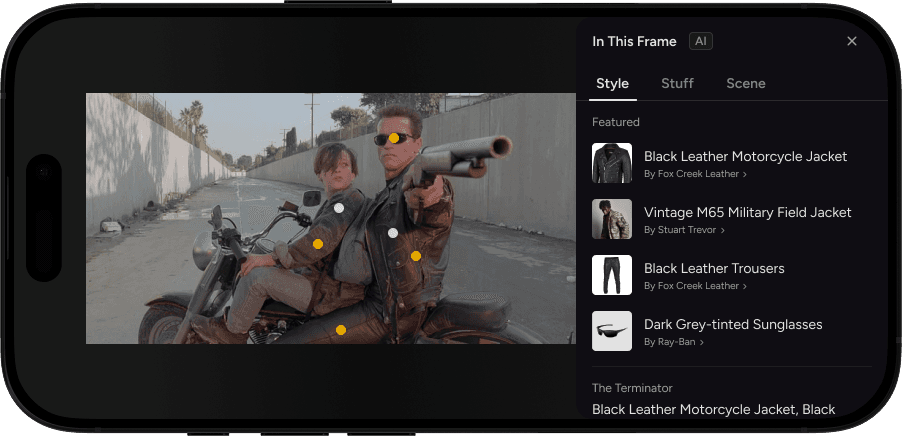Open Dark Grey-tinted Sunglasses thumbnail
This screenshot has height=436, width=902.
pos(612,331)
